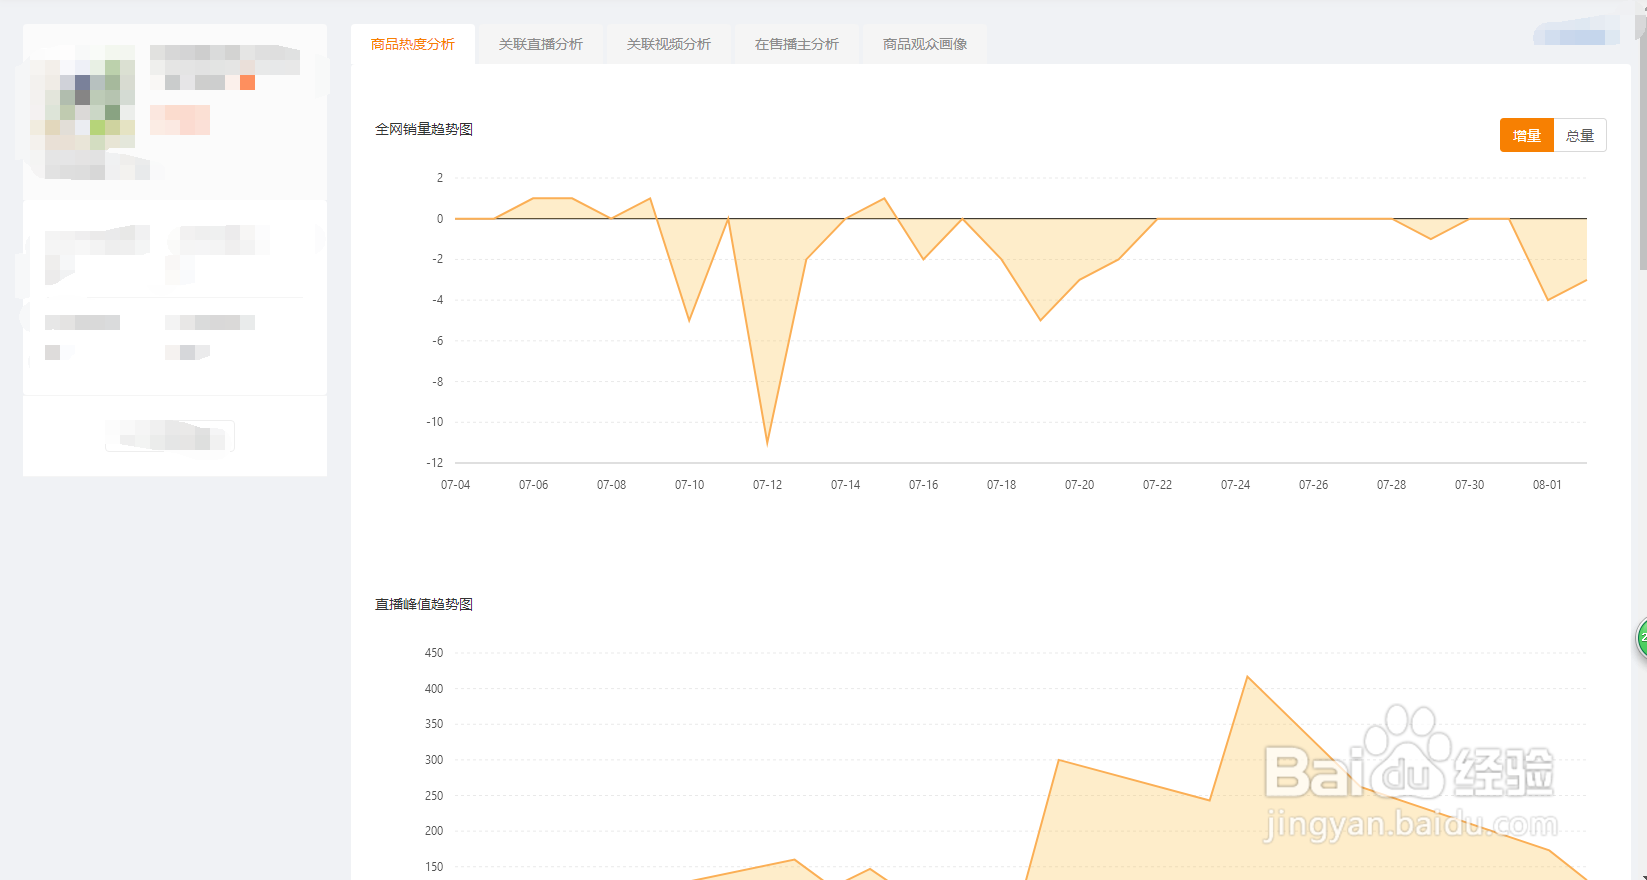Viewport: 1647px width, 880px height.
Task: Click the 07-18 x-axis label
Action: pyautogui.click(x=1001, y=485)
